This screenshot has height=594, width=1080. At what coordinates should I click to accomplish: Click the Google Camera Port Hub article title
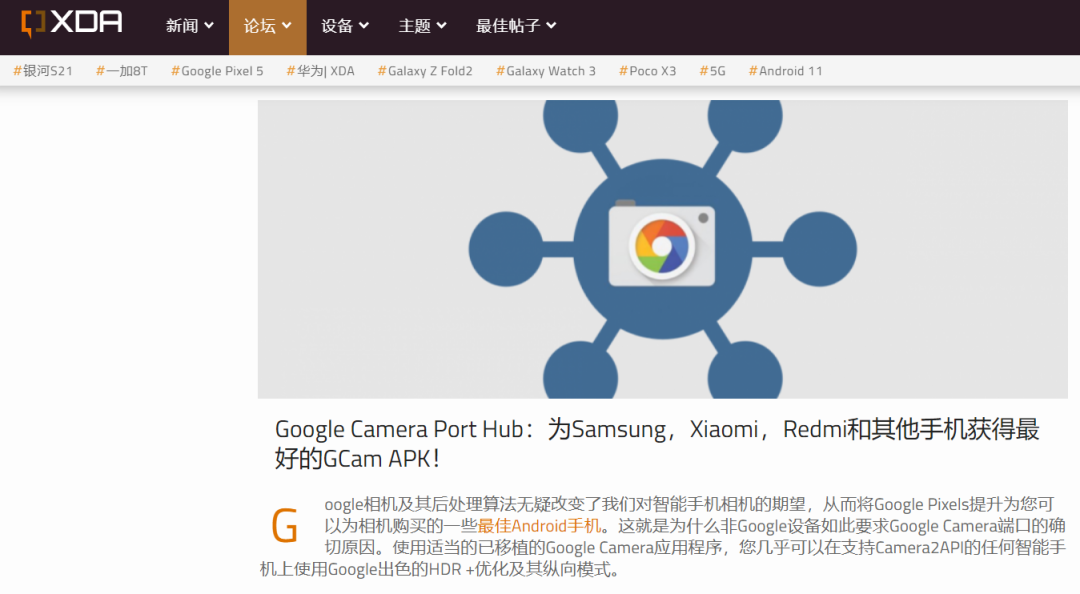pyautogui.click(x=656, y=443)
